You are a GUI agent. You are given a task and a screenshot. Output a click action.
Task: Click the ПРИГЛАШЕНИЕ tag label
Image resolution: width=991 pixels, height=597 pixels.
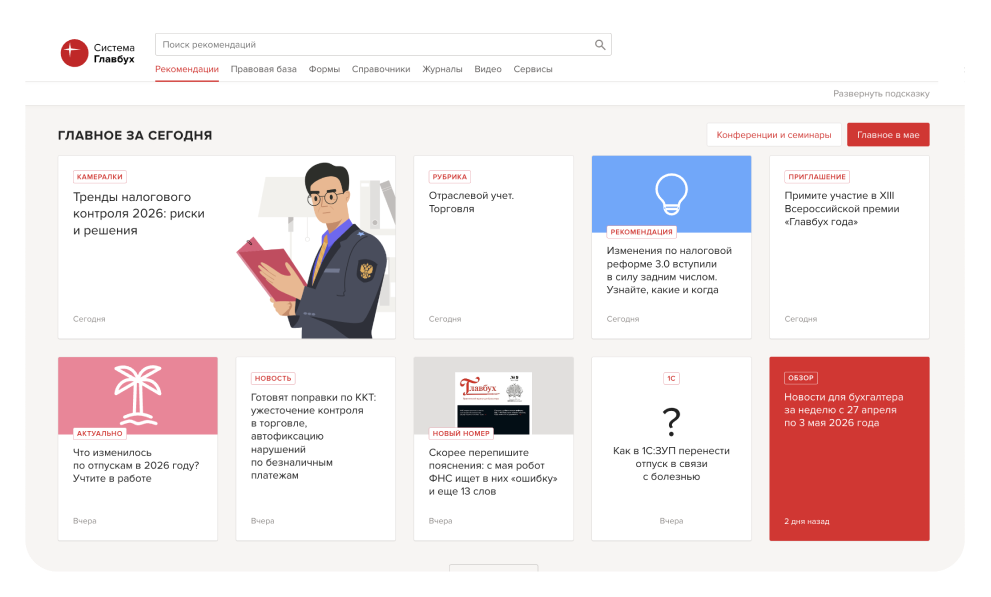[817, 177]
